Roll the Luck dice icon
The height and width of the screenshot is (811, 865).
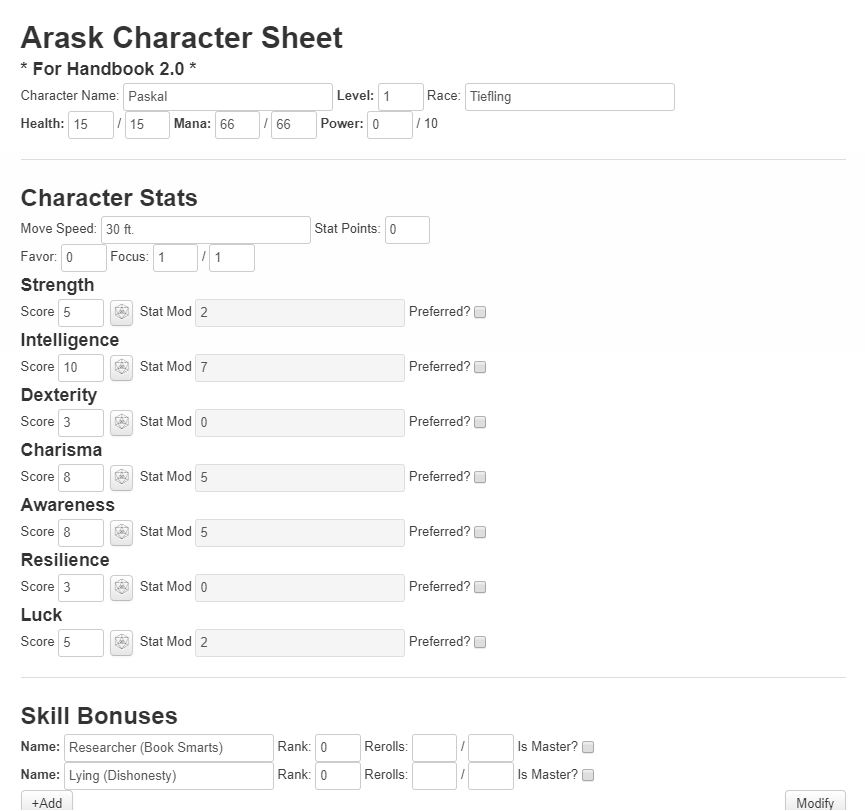[121, 643]
